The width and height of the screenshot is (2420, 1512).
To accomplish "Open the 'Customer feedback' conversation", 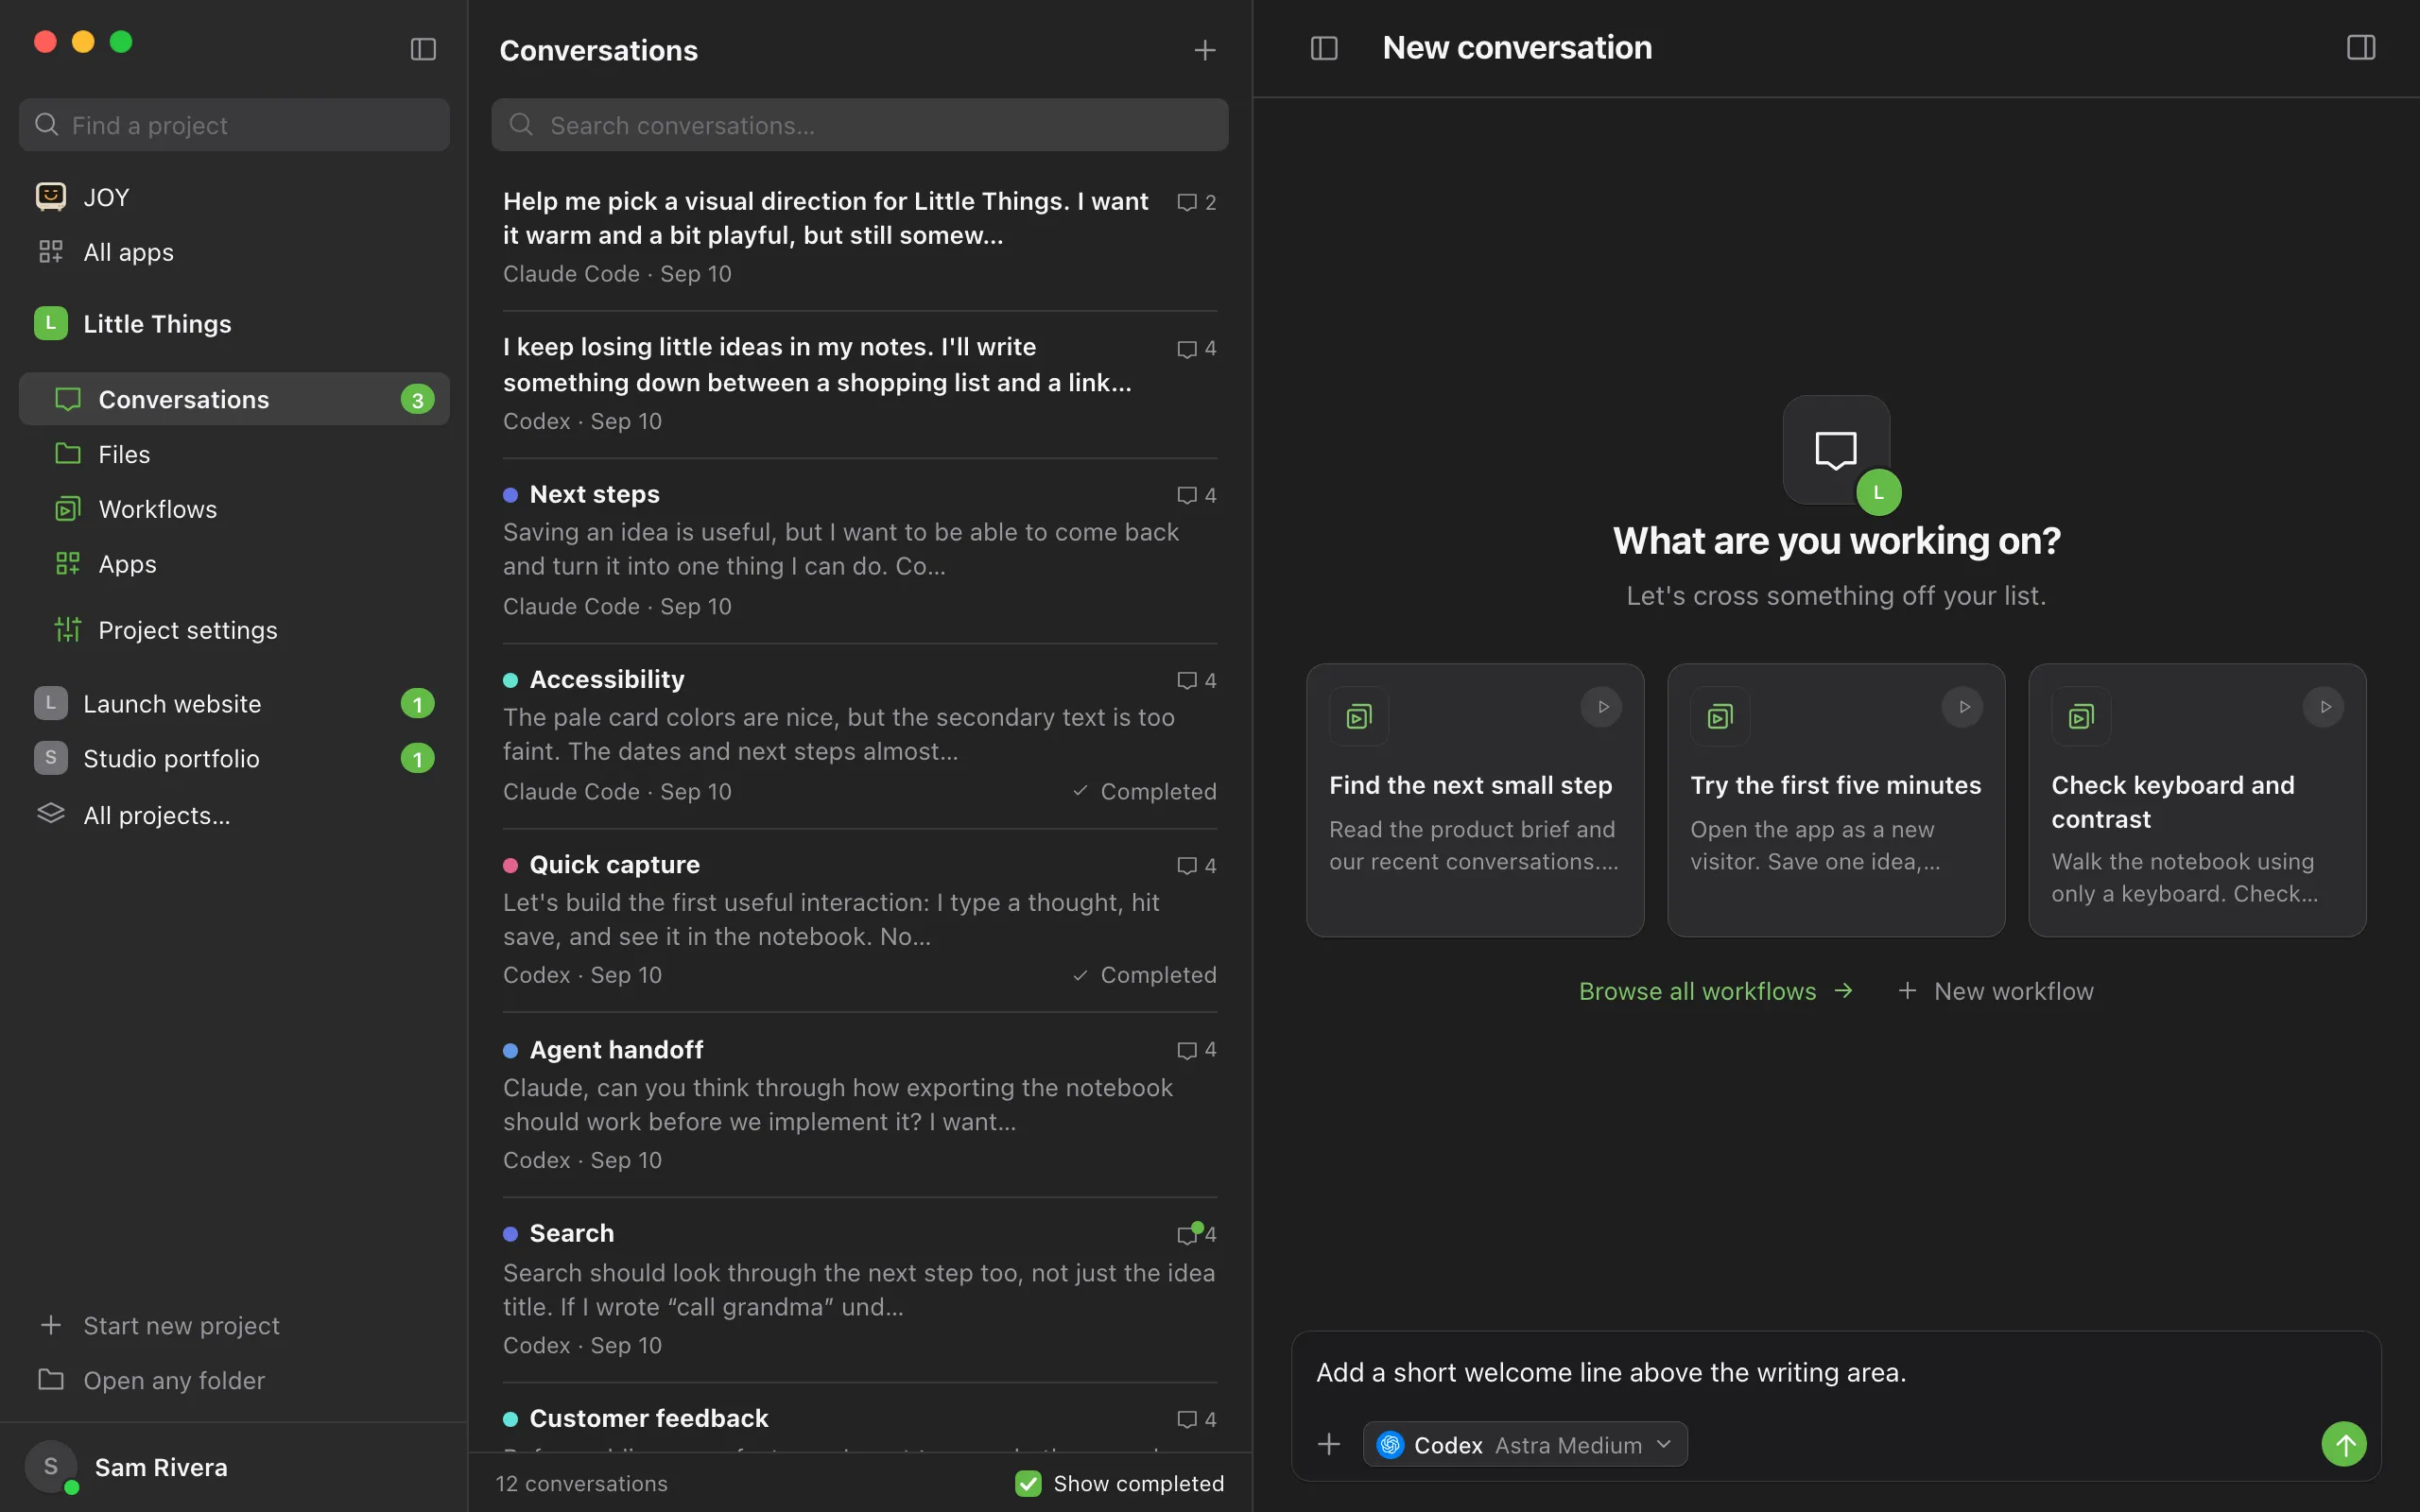I will coord(859,1418).
